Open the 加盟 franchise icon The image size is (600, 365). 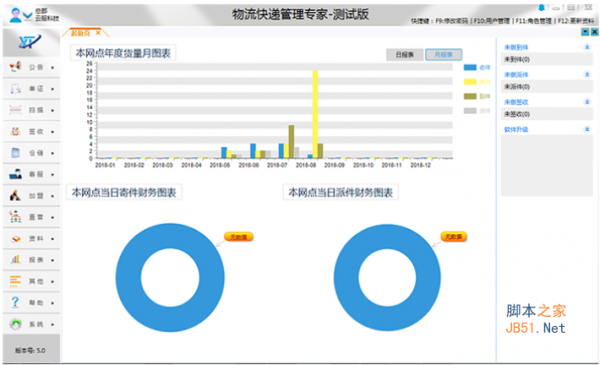pos(15,196)
